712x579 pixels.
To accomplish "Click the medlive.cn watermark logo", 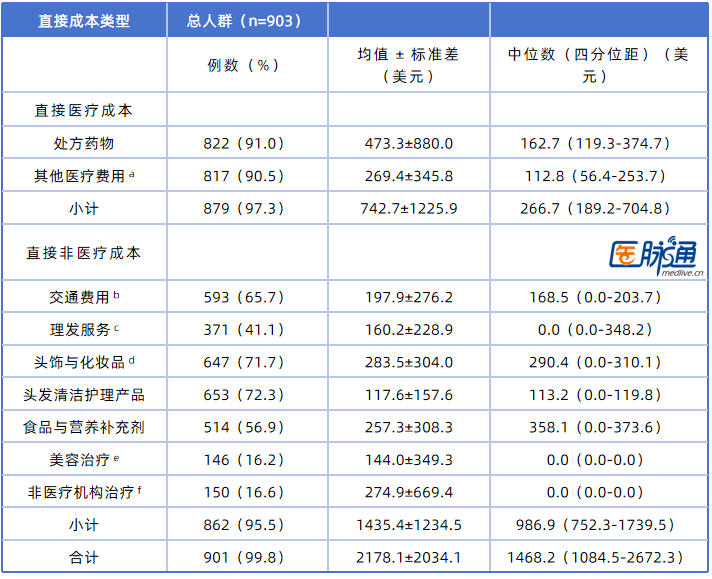I will pos(652,255).
